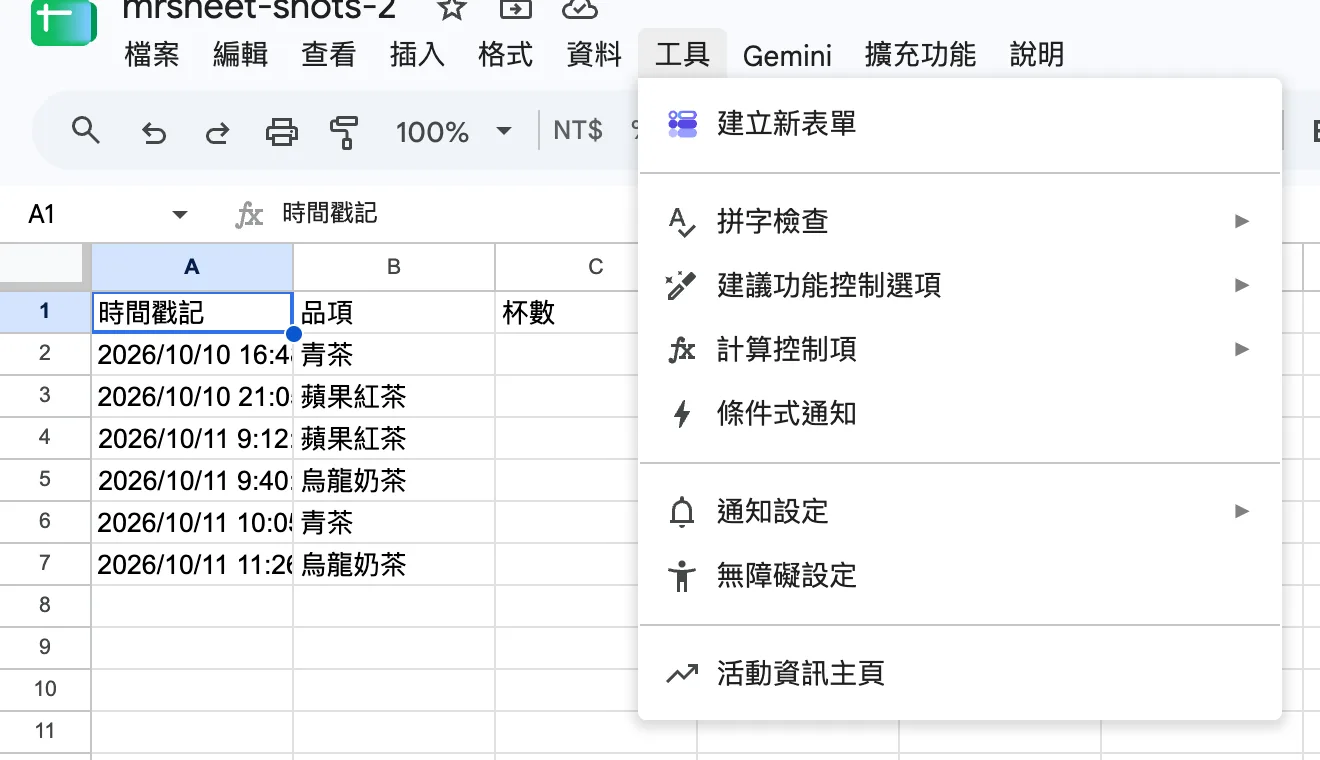The width and height of the screenshot is (1320, 760).
Task: Star the mrsheet-shots-2 document
Action: coord(452,9)
